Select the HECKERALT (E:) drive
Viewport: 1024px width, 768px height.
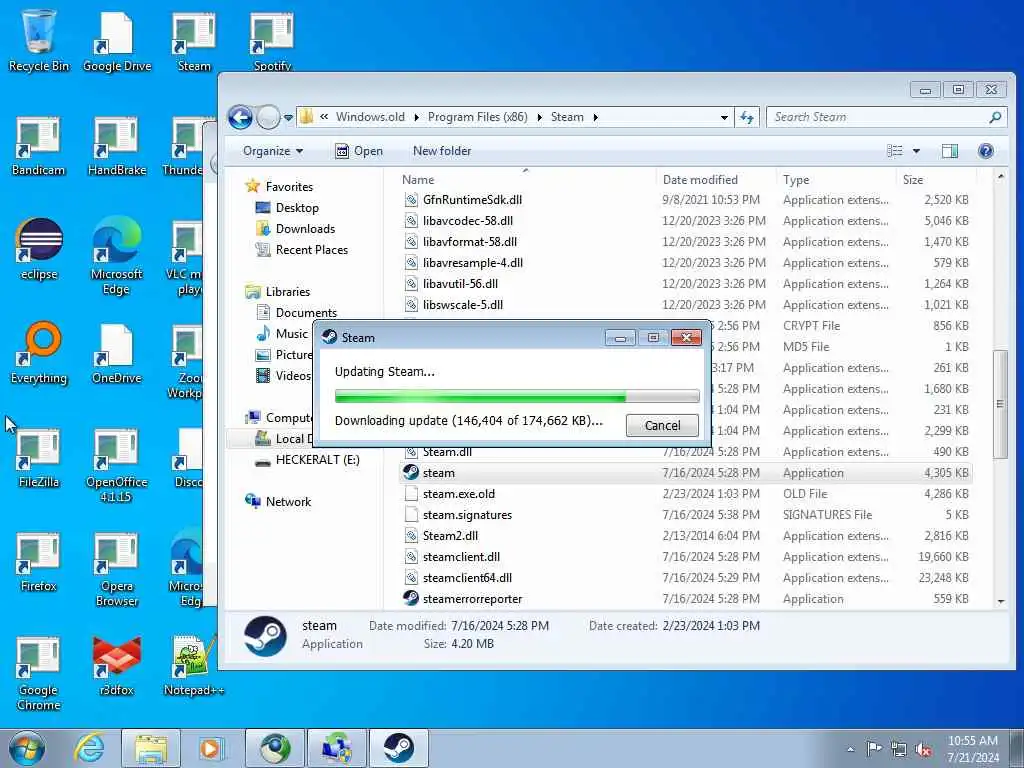(x=317, y=460)
